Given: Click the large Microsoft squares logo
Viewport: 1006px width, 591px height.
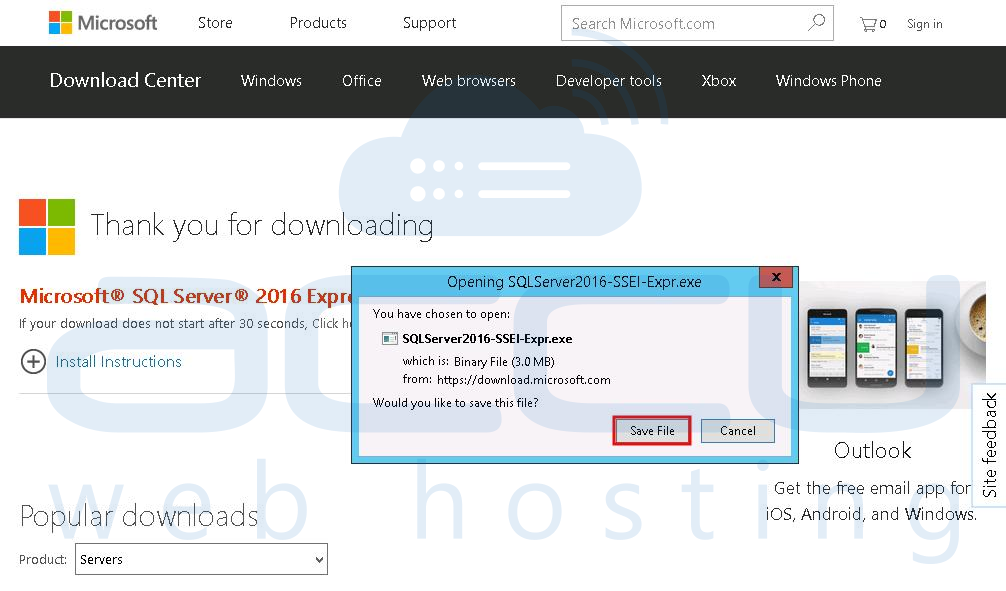Looking at the screenshot, I should (47, 227).
